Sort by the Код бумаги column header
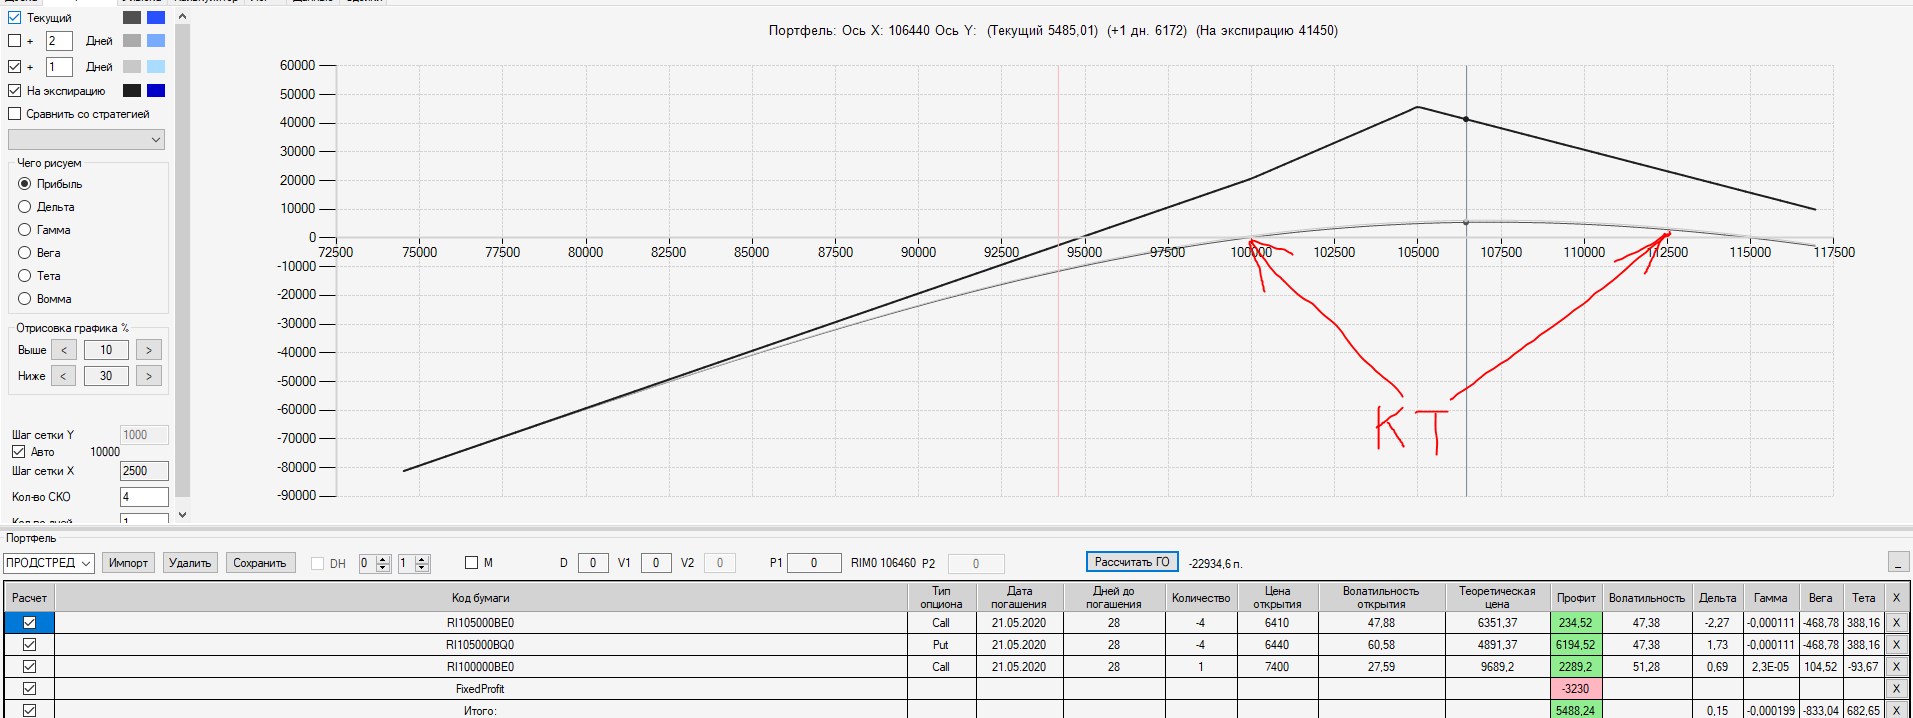Image resolution: width=1913 pixels, height=718 pixels. tap(480, 598)
